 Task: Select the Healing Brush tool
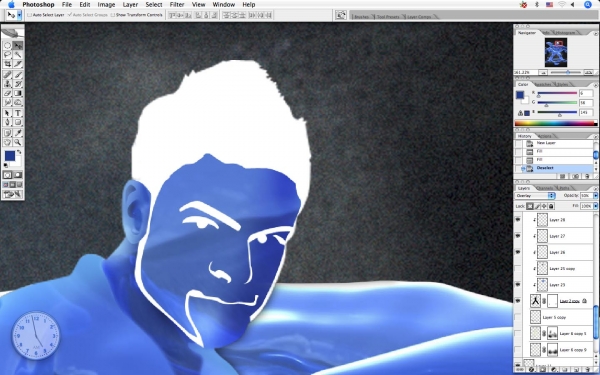(x=7, y=75)
